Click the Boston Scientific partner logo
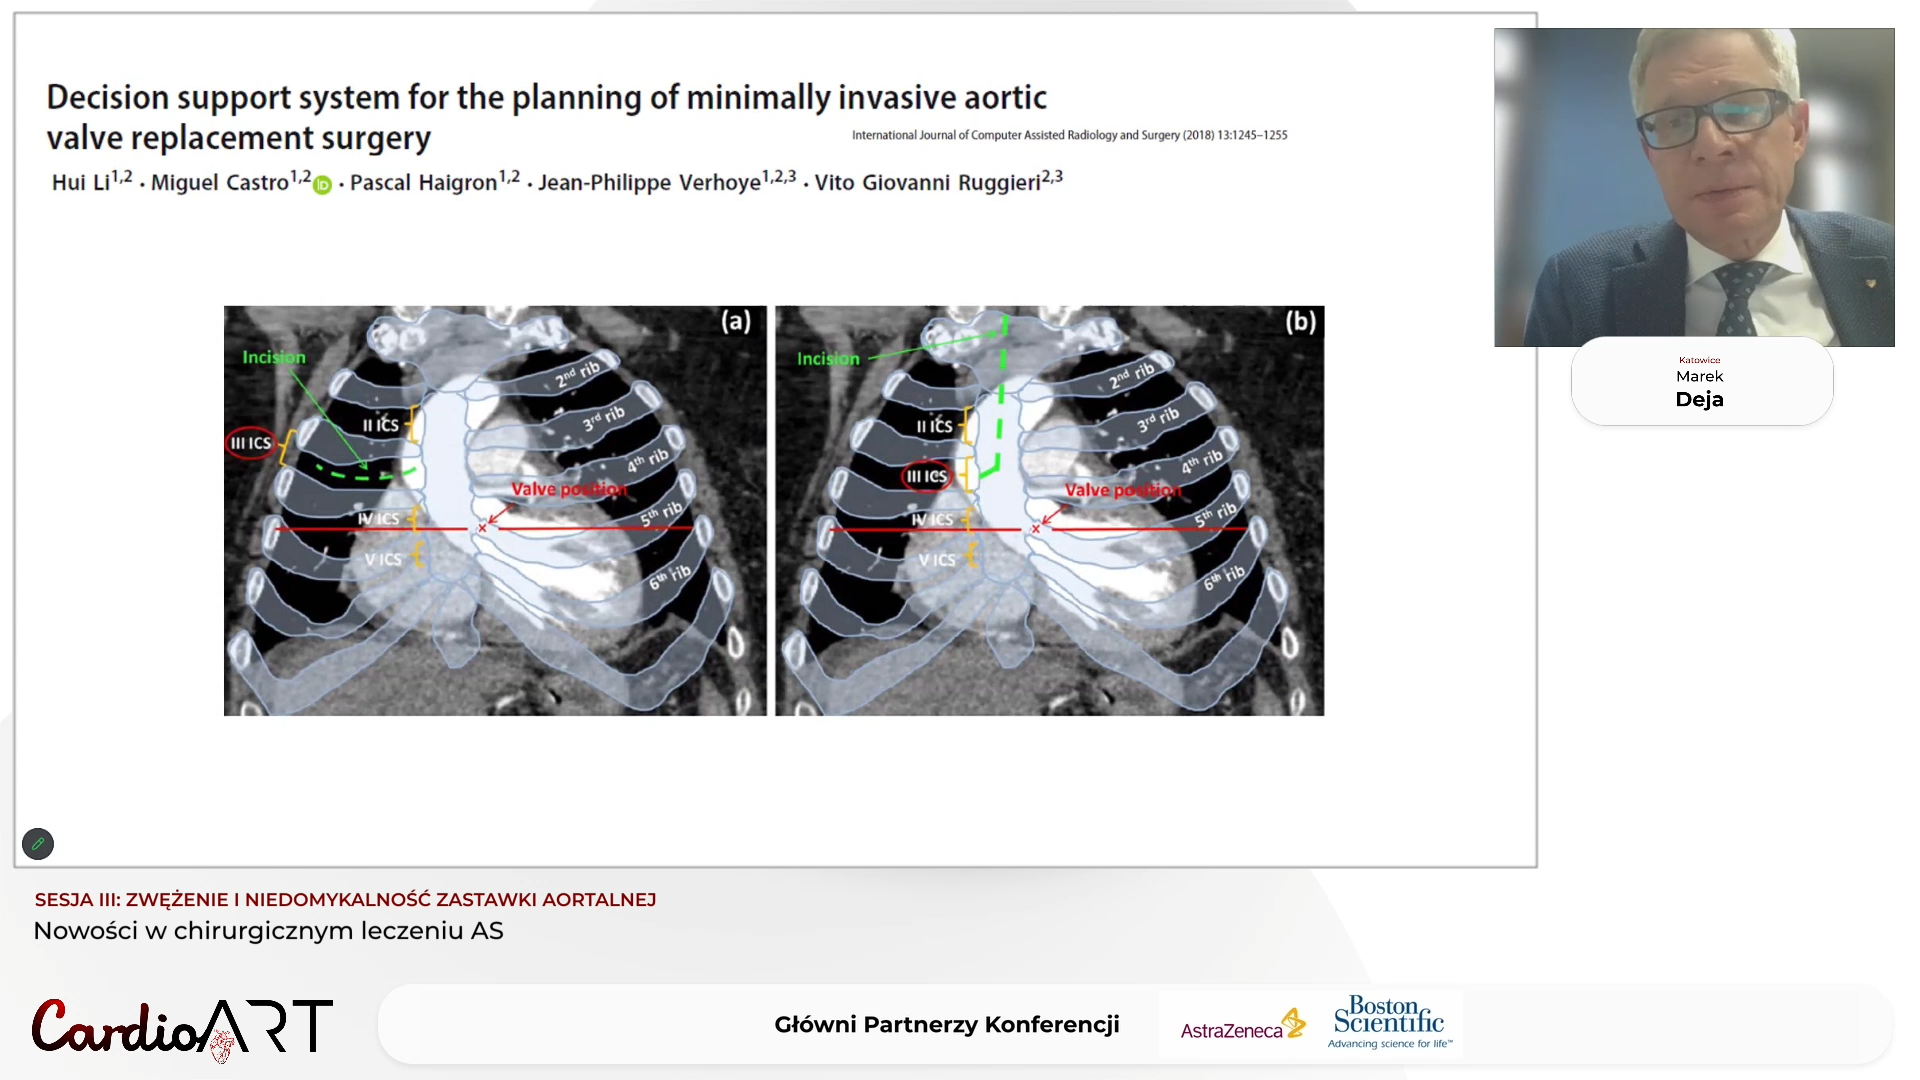The width and height of the screenshot is (1920, 1080). pyautogui.click(x=1388, y=1022)
